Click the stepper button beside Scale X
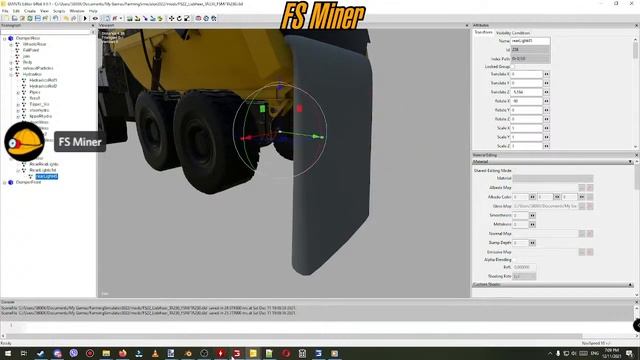640x360 pixels. [x=547, y=128]
